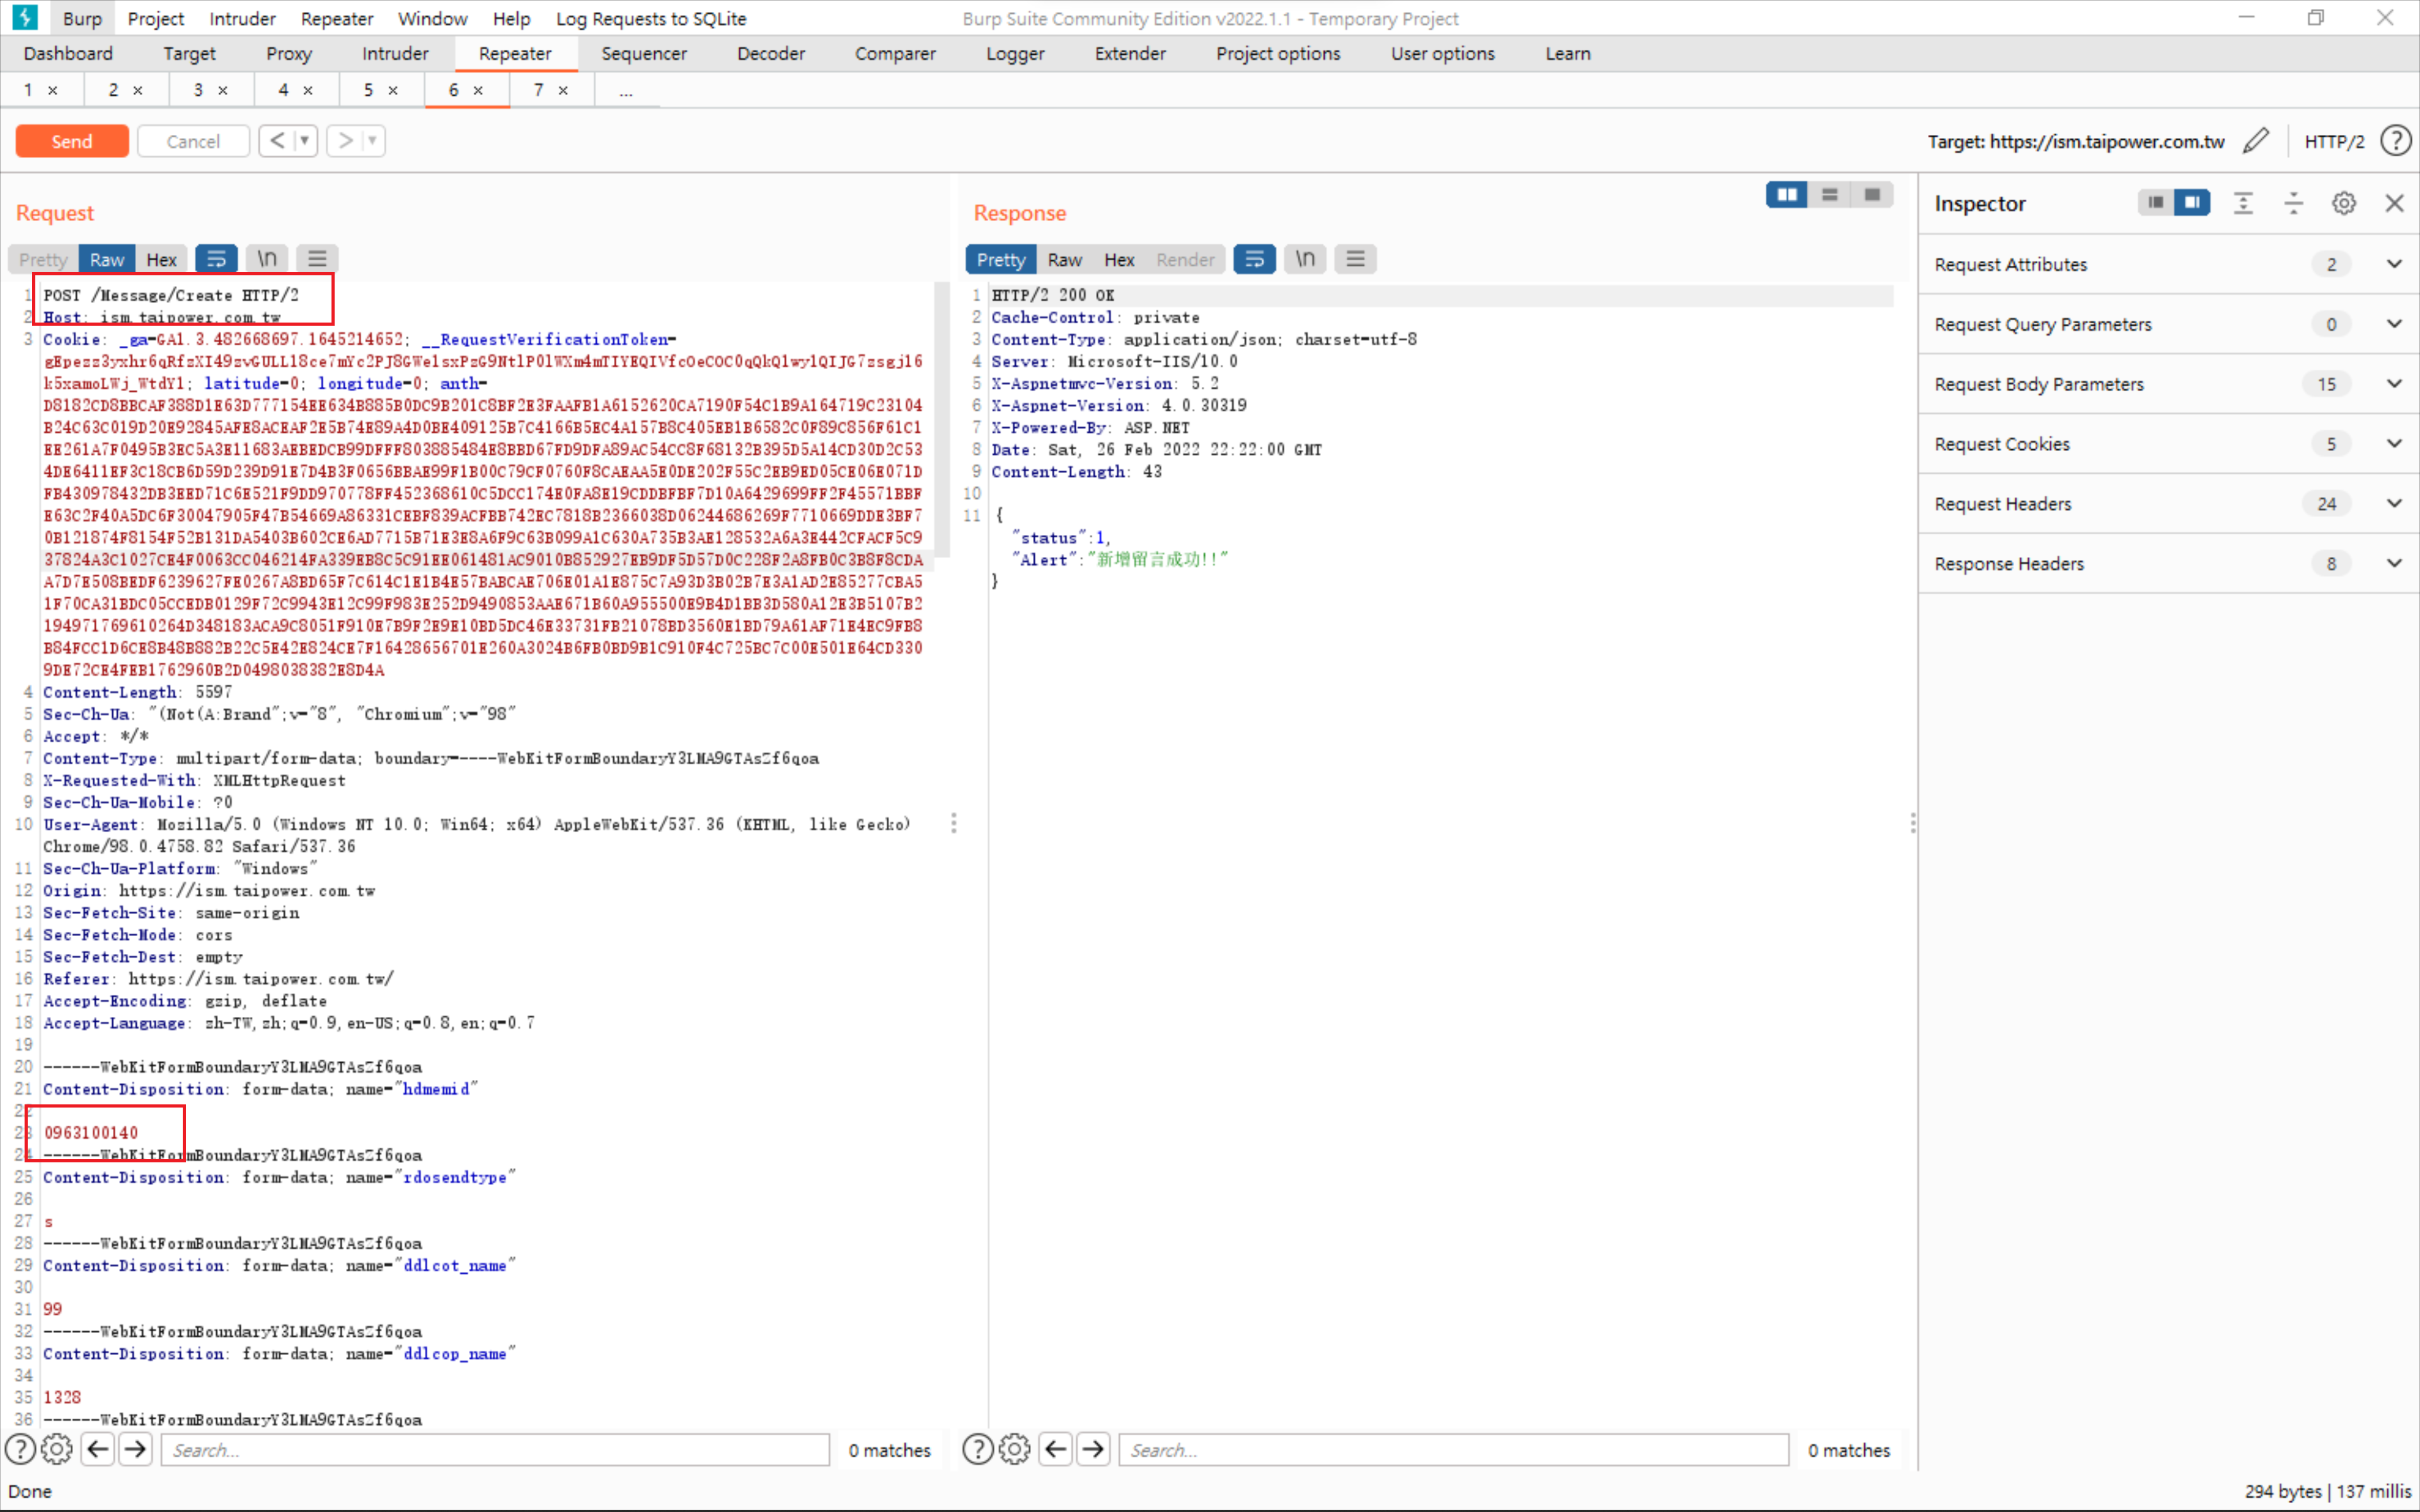Close Repeater tab 3

coord(223,90)
